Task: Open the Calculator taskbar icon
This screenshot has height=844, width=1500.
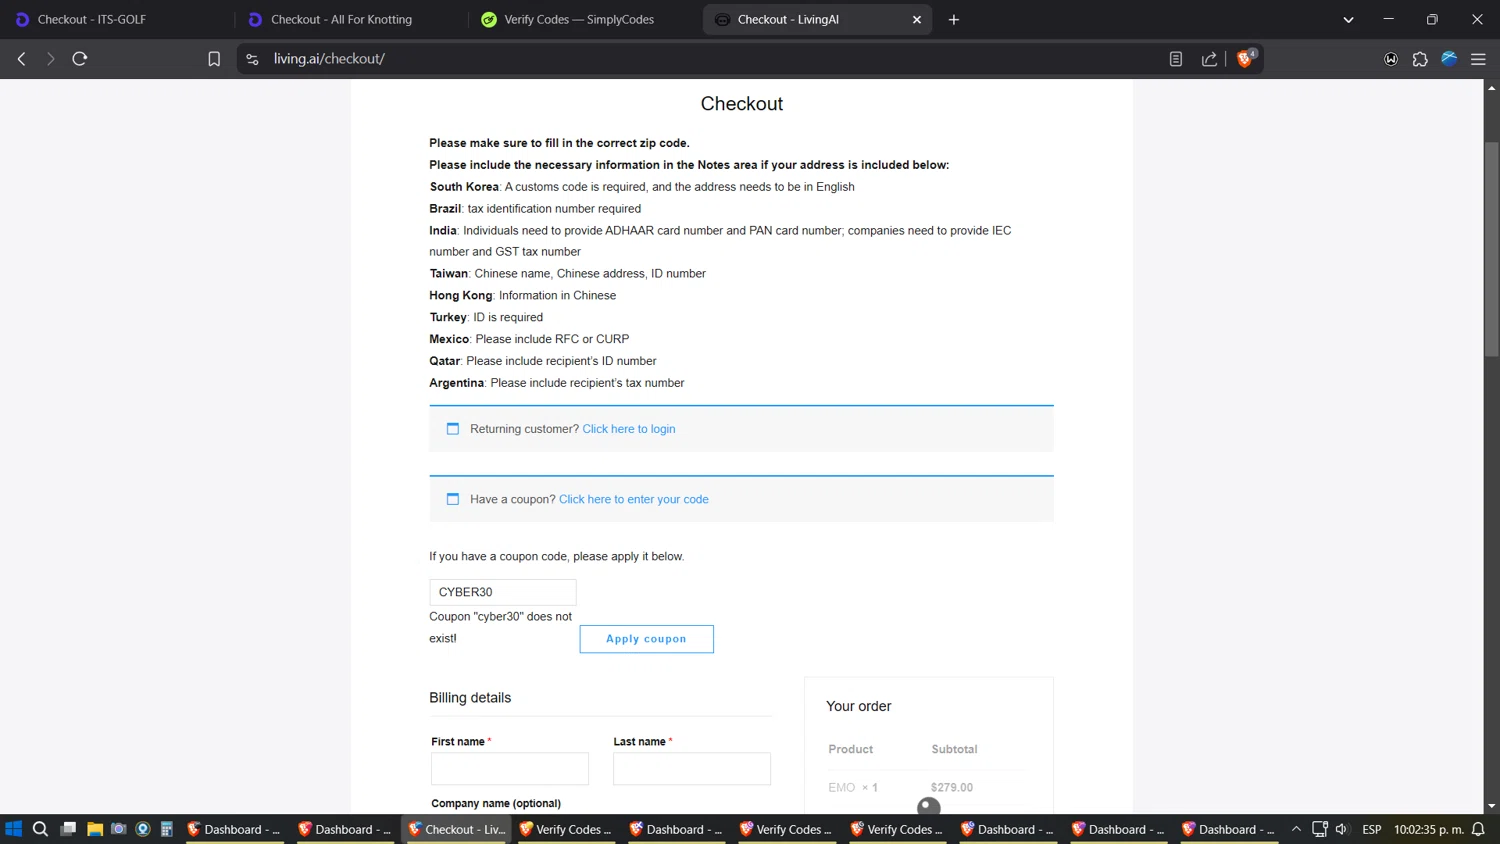Action: 167,829
